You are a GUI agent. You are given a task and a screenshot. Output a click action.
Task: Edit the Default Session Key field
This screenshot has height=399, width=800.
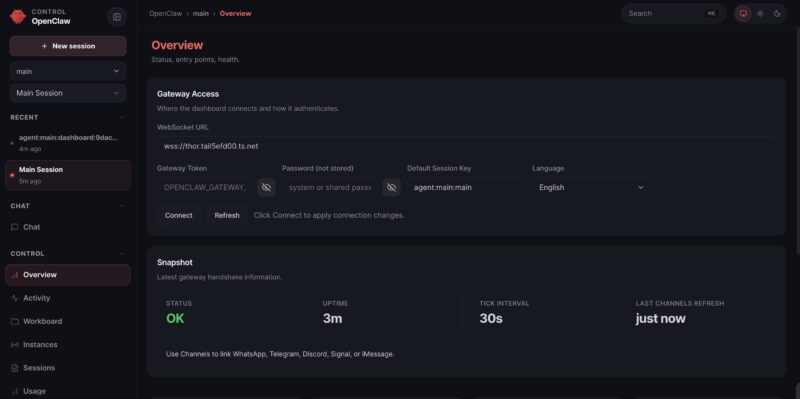(x=465, y=187)
